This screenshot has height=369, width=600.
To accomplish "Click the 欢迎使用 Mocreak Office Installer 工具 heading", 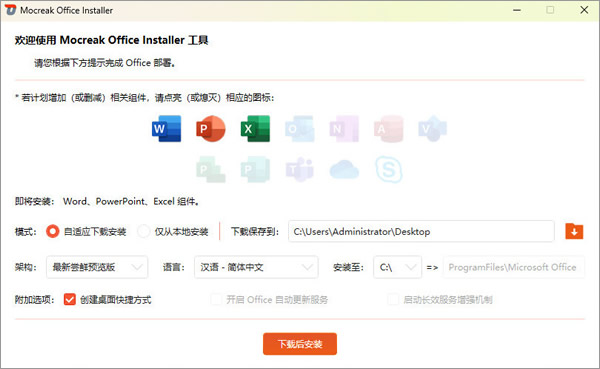I will click(111, 40).
